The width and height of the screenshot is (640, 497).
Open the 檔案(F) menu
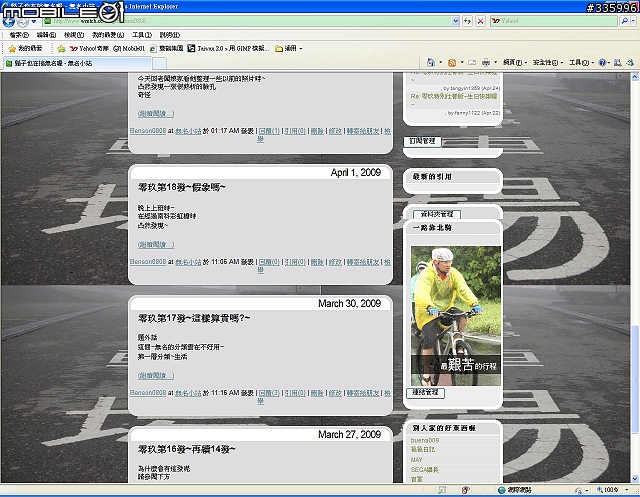coord(19,35)
